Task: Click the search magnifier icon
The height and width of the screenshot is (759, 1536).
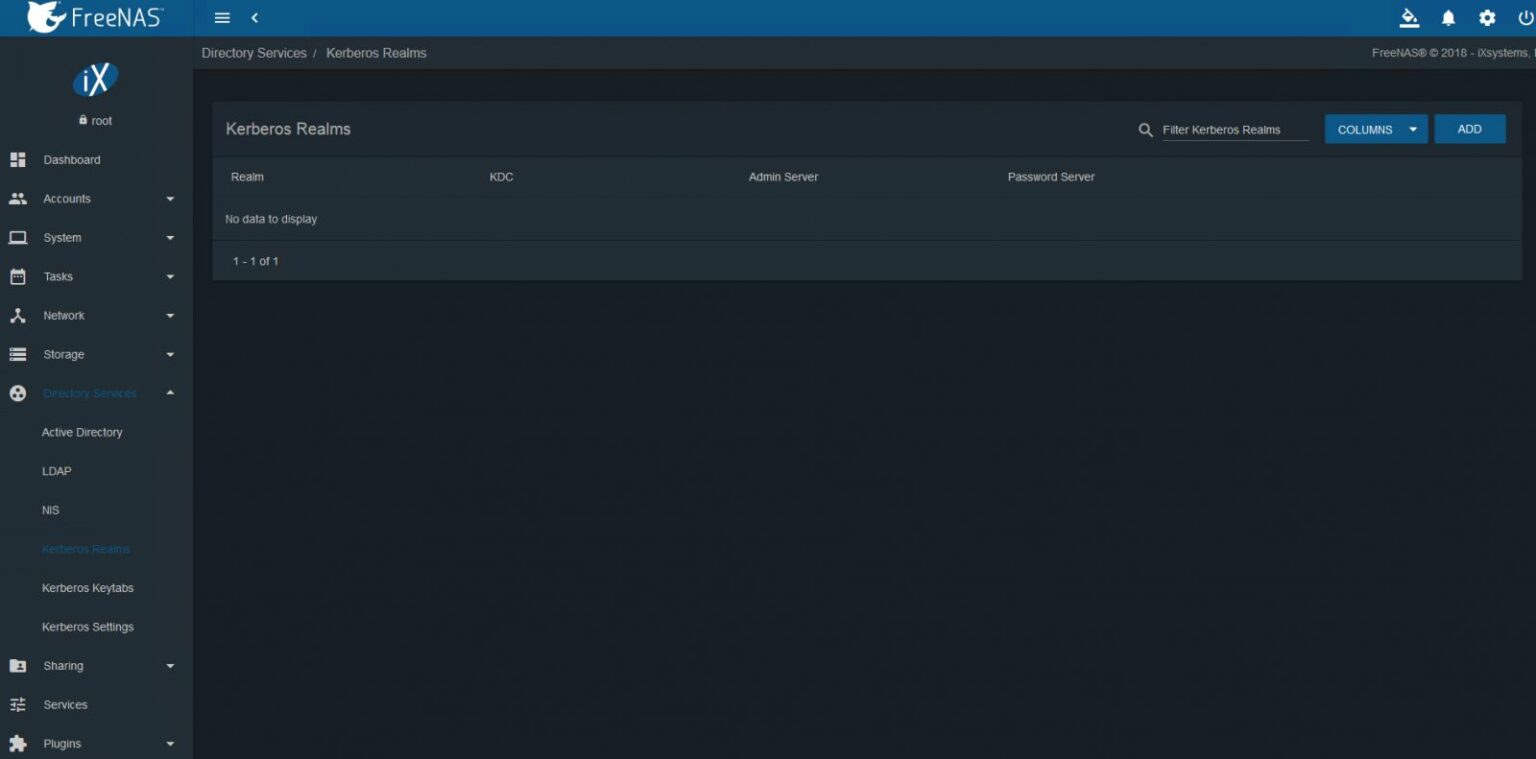Action: coord(1146,130)
